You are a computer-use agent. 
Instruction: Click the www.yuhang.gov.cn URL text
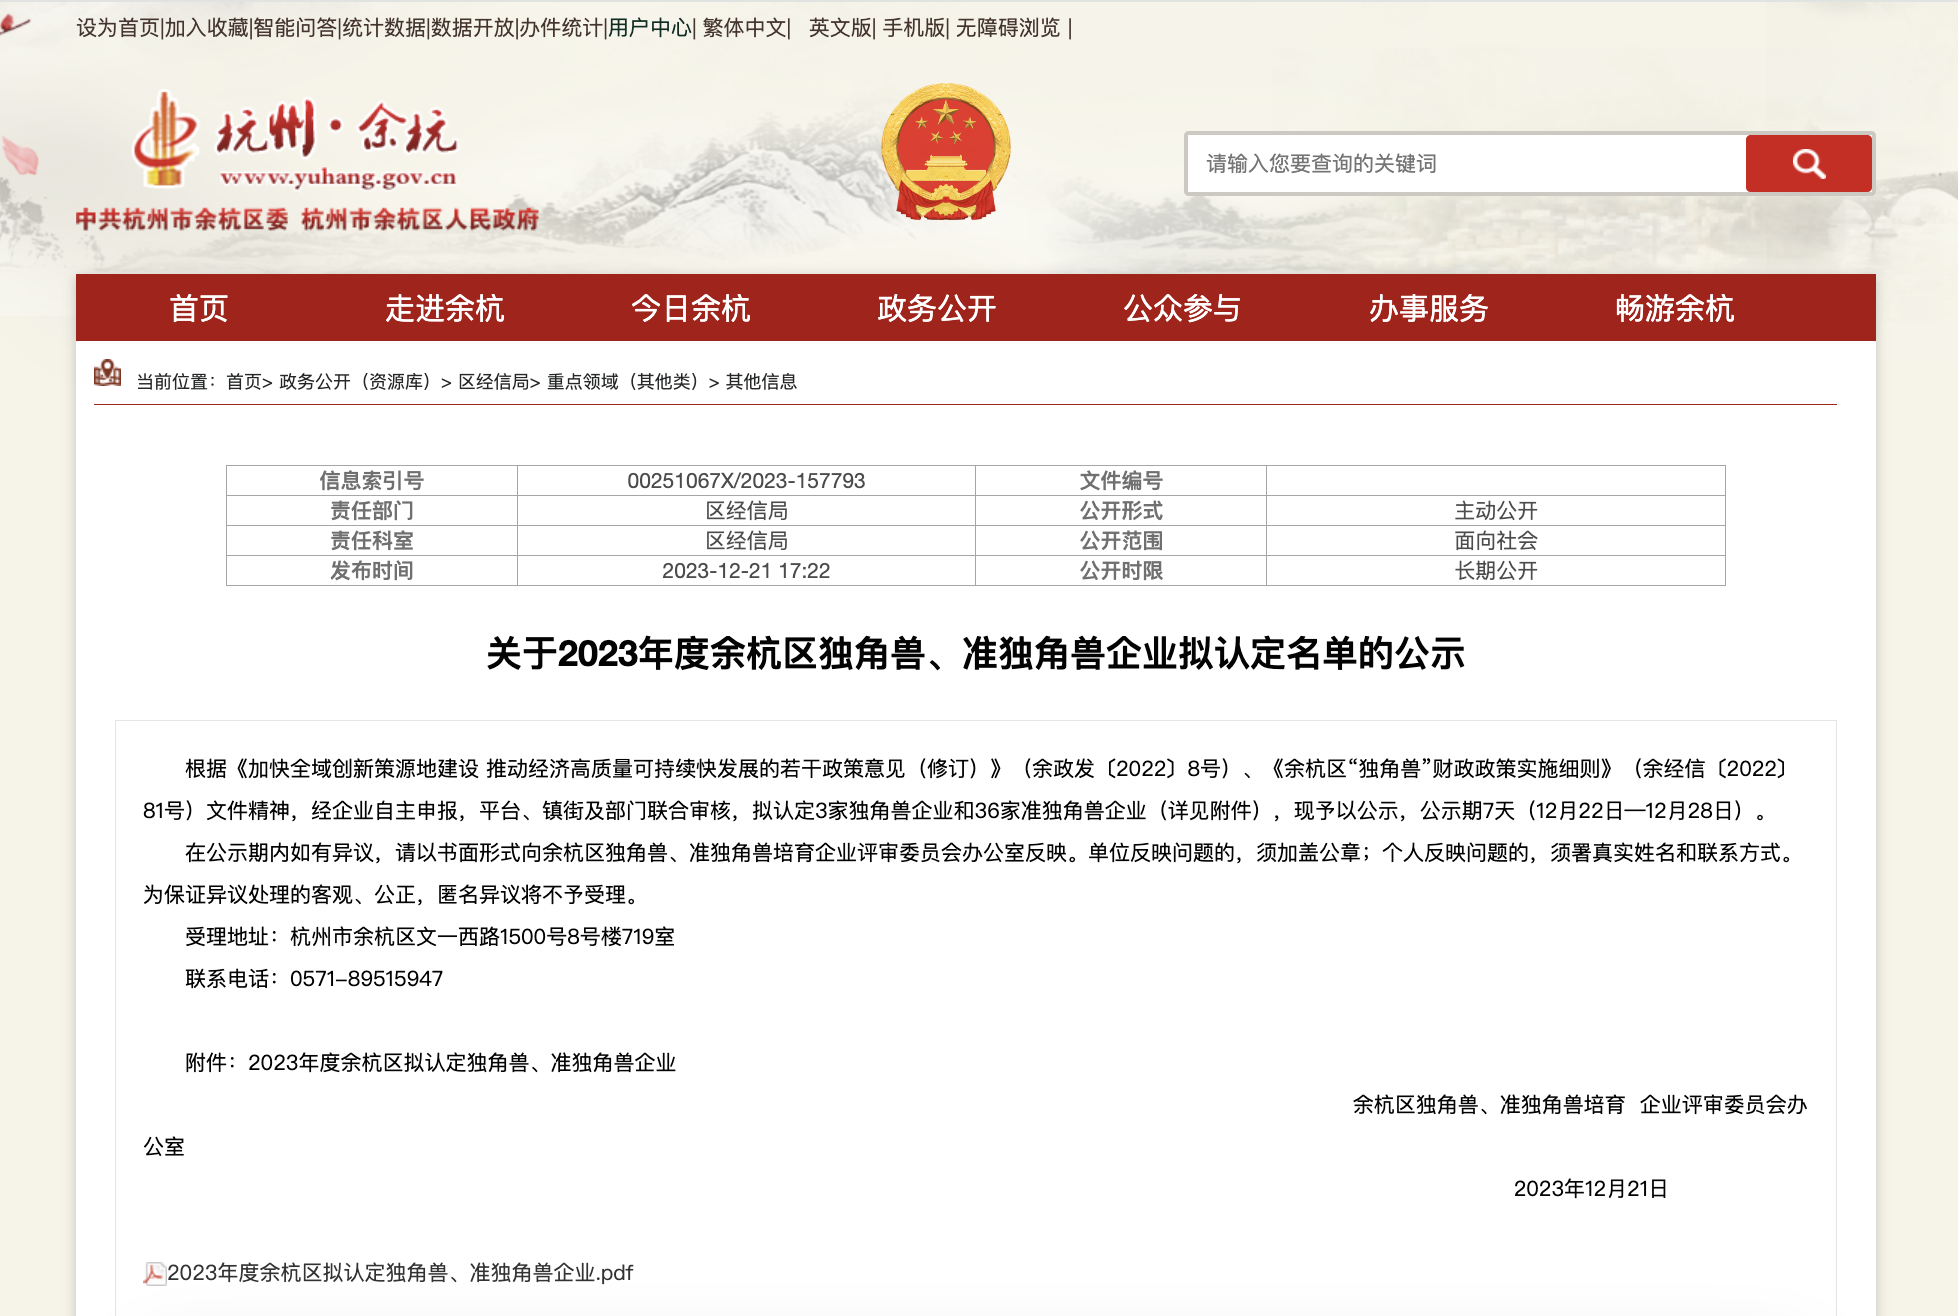[x=339, y=177]
